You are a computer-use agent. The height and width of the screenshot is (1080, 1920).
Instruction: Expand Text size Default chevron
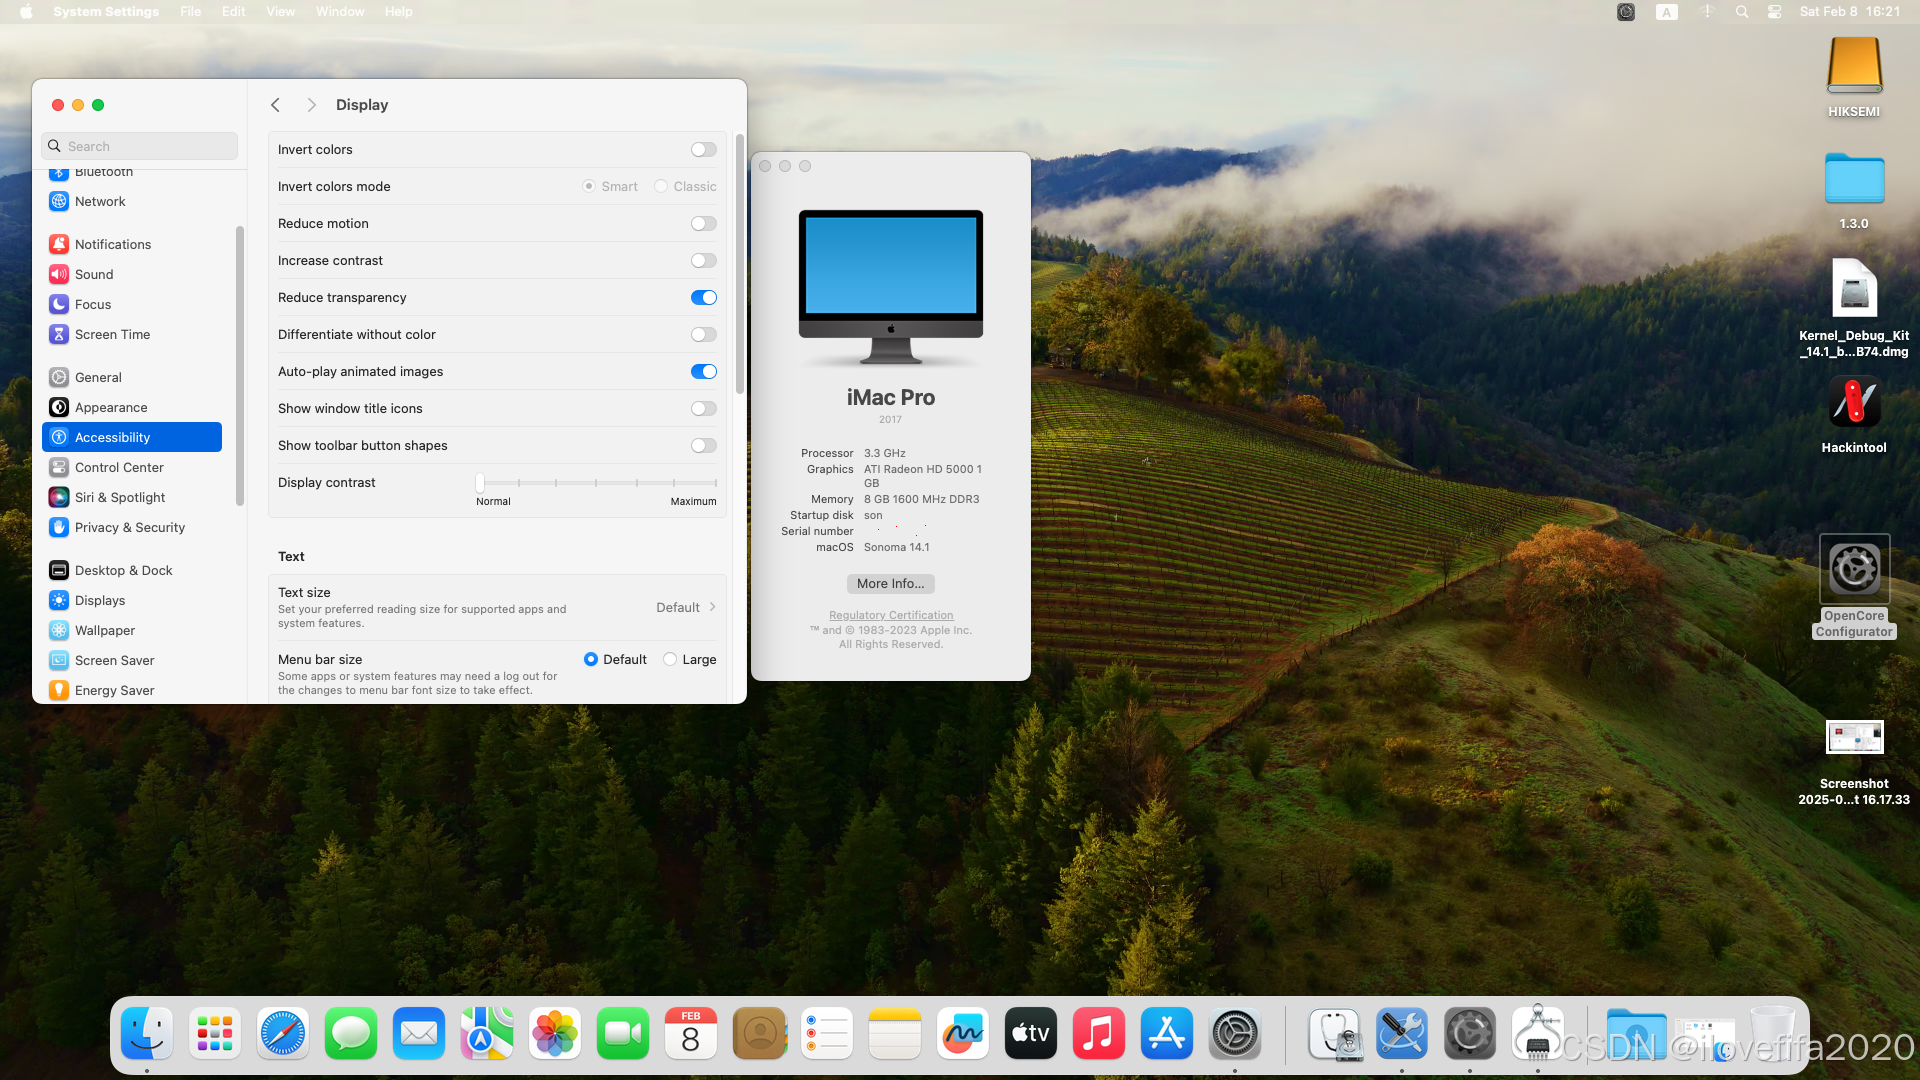712,607
